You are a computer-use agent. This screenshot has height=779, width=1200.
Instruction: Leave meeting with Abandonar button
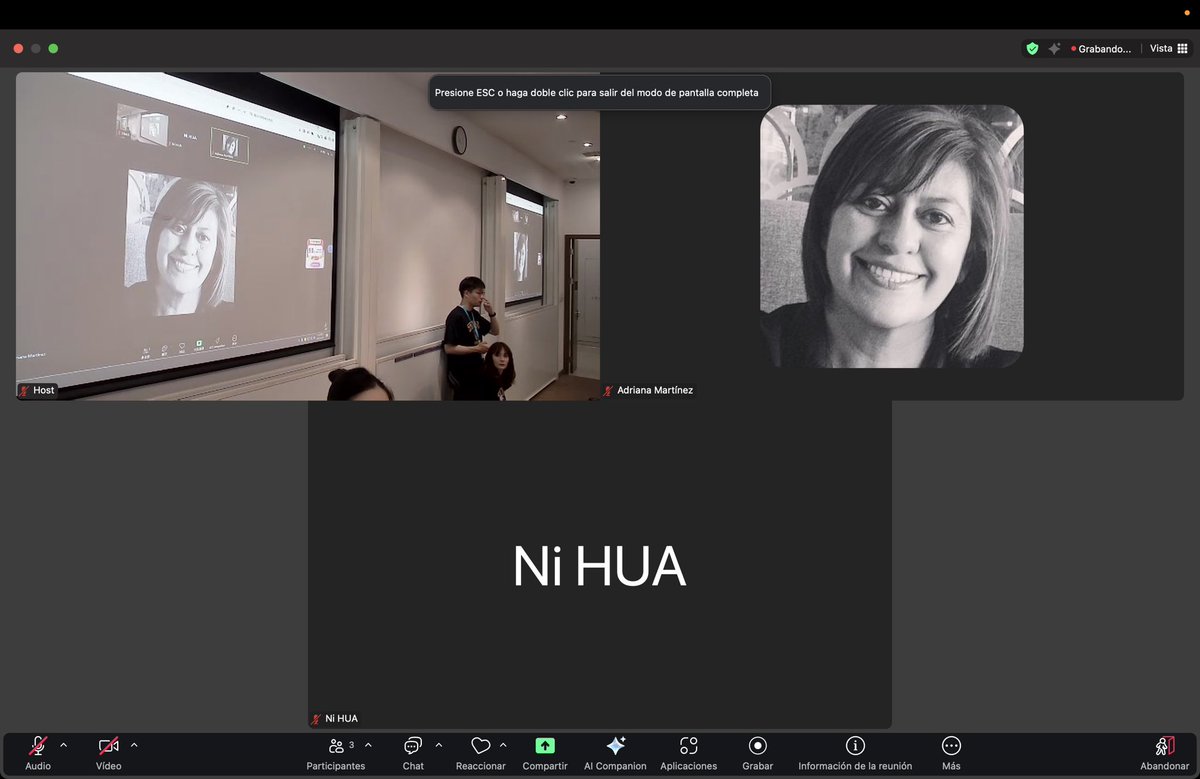1164,753
